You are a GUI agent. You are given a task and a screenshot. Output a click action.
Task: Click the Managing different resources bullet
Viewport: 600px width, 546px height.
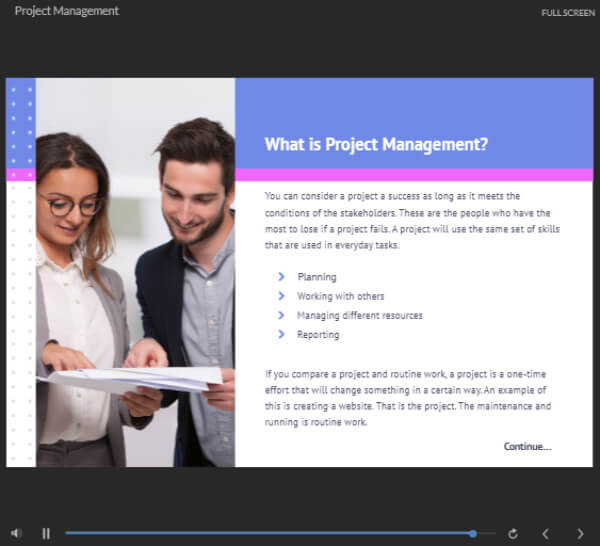(360, 315)
